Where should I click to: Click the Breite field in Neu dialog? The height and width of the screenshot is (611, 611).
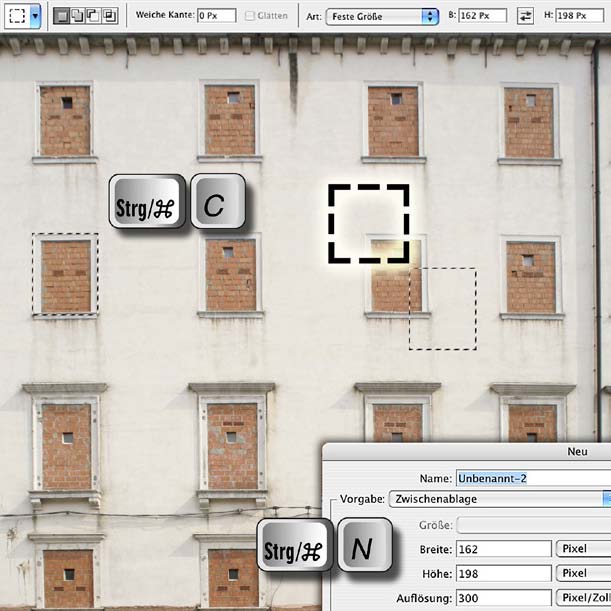click(502, 549)
